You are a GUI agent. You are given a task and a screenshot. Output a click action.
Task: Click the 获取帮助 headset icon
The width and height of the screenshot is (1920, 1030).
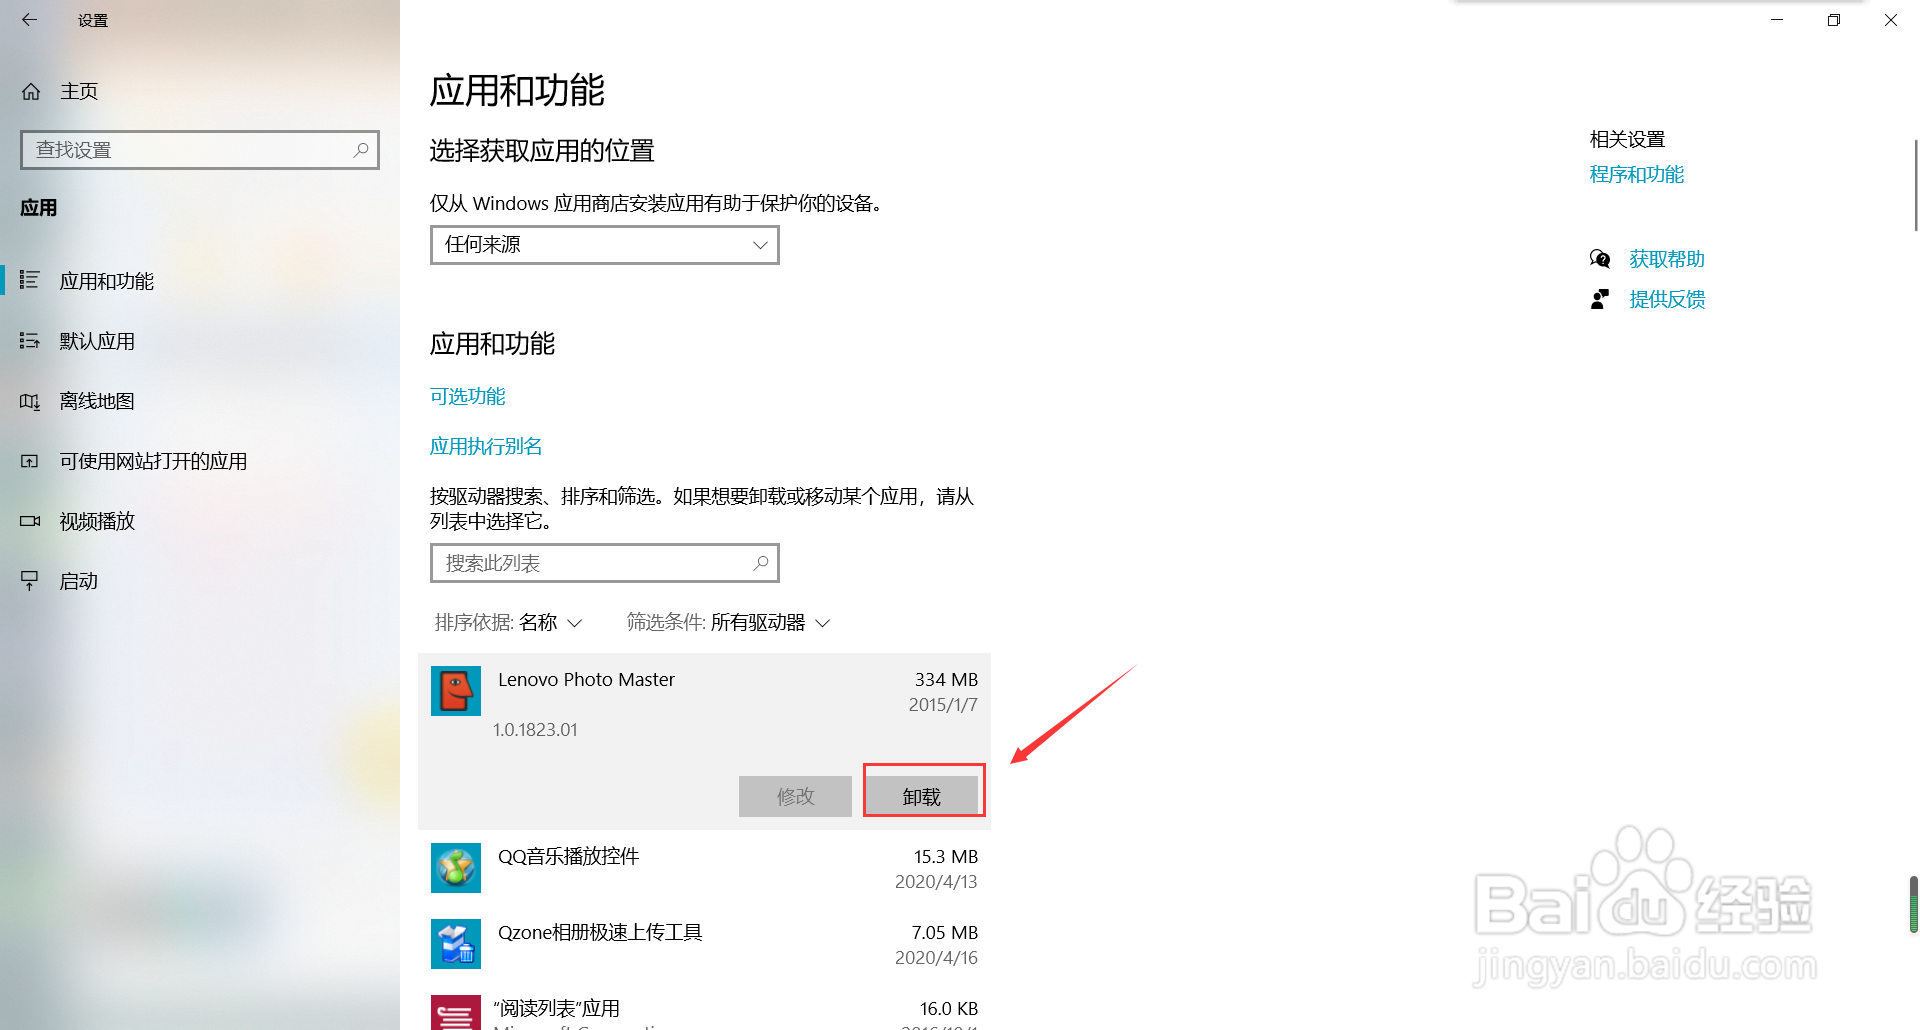(1601, 258)
